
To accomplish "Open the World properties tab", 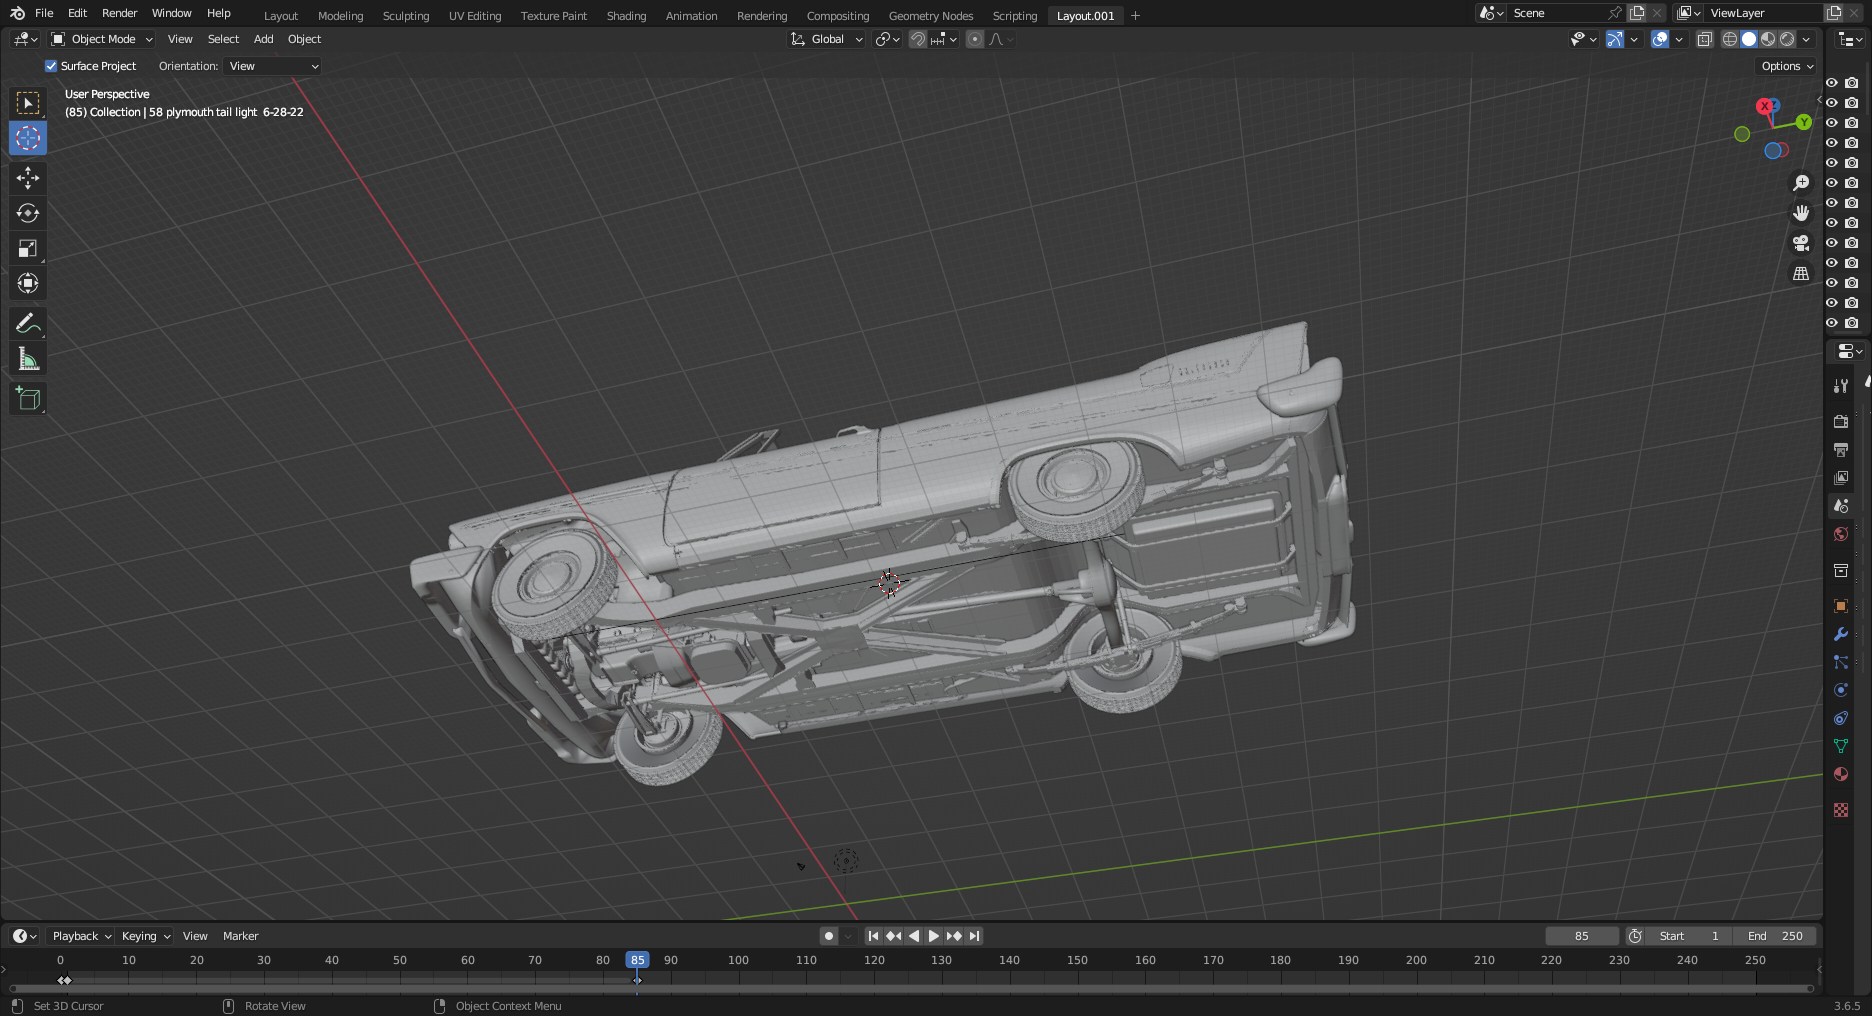I will click(1841, 534).
